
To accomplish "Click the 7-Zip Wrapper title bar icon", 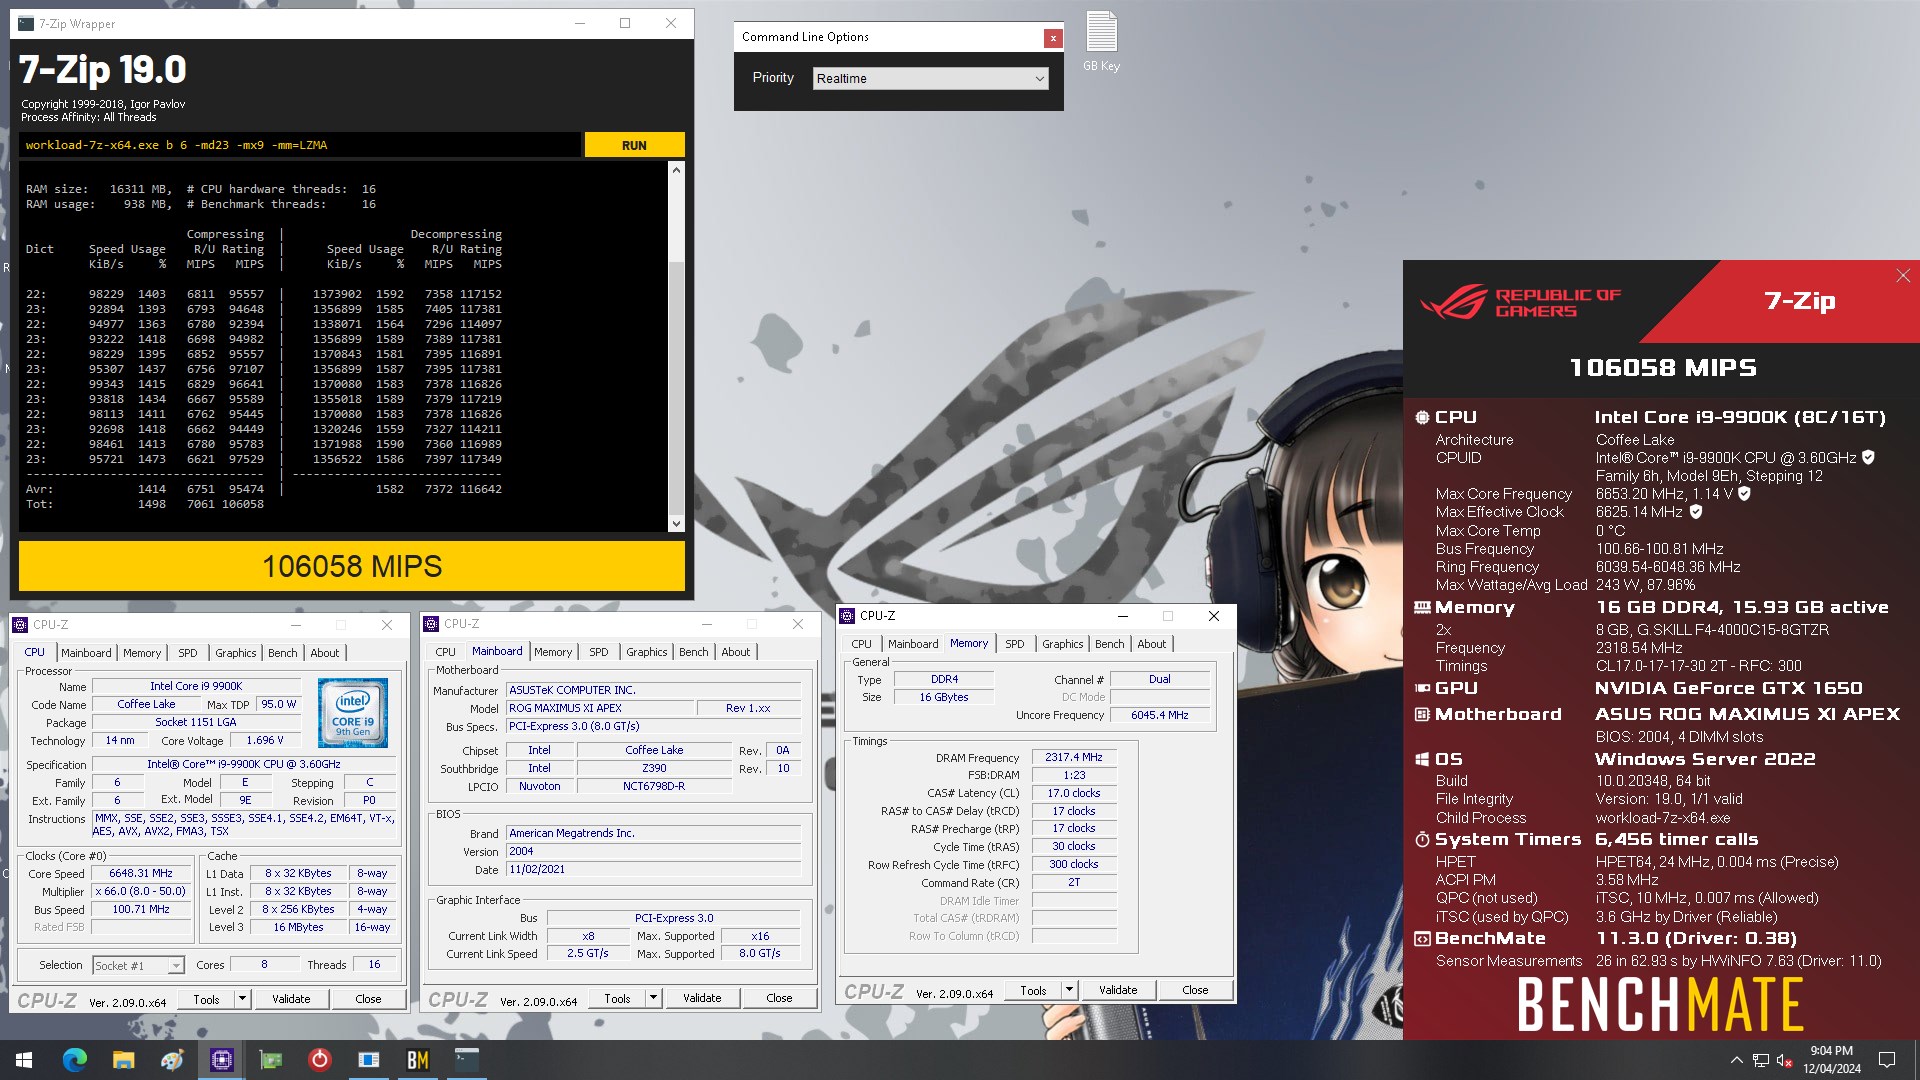I will (x=26, y=23).
